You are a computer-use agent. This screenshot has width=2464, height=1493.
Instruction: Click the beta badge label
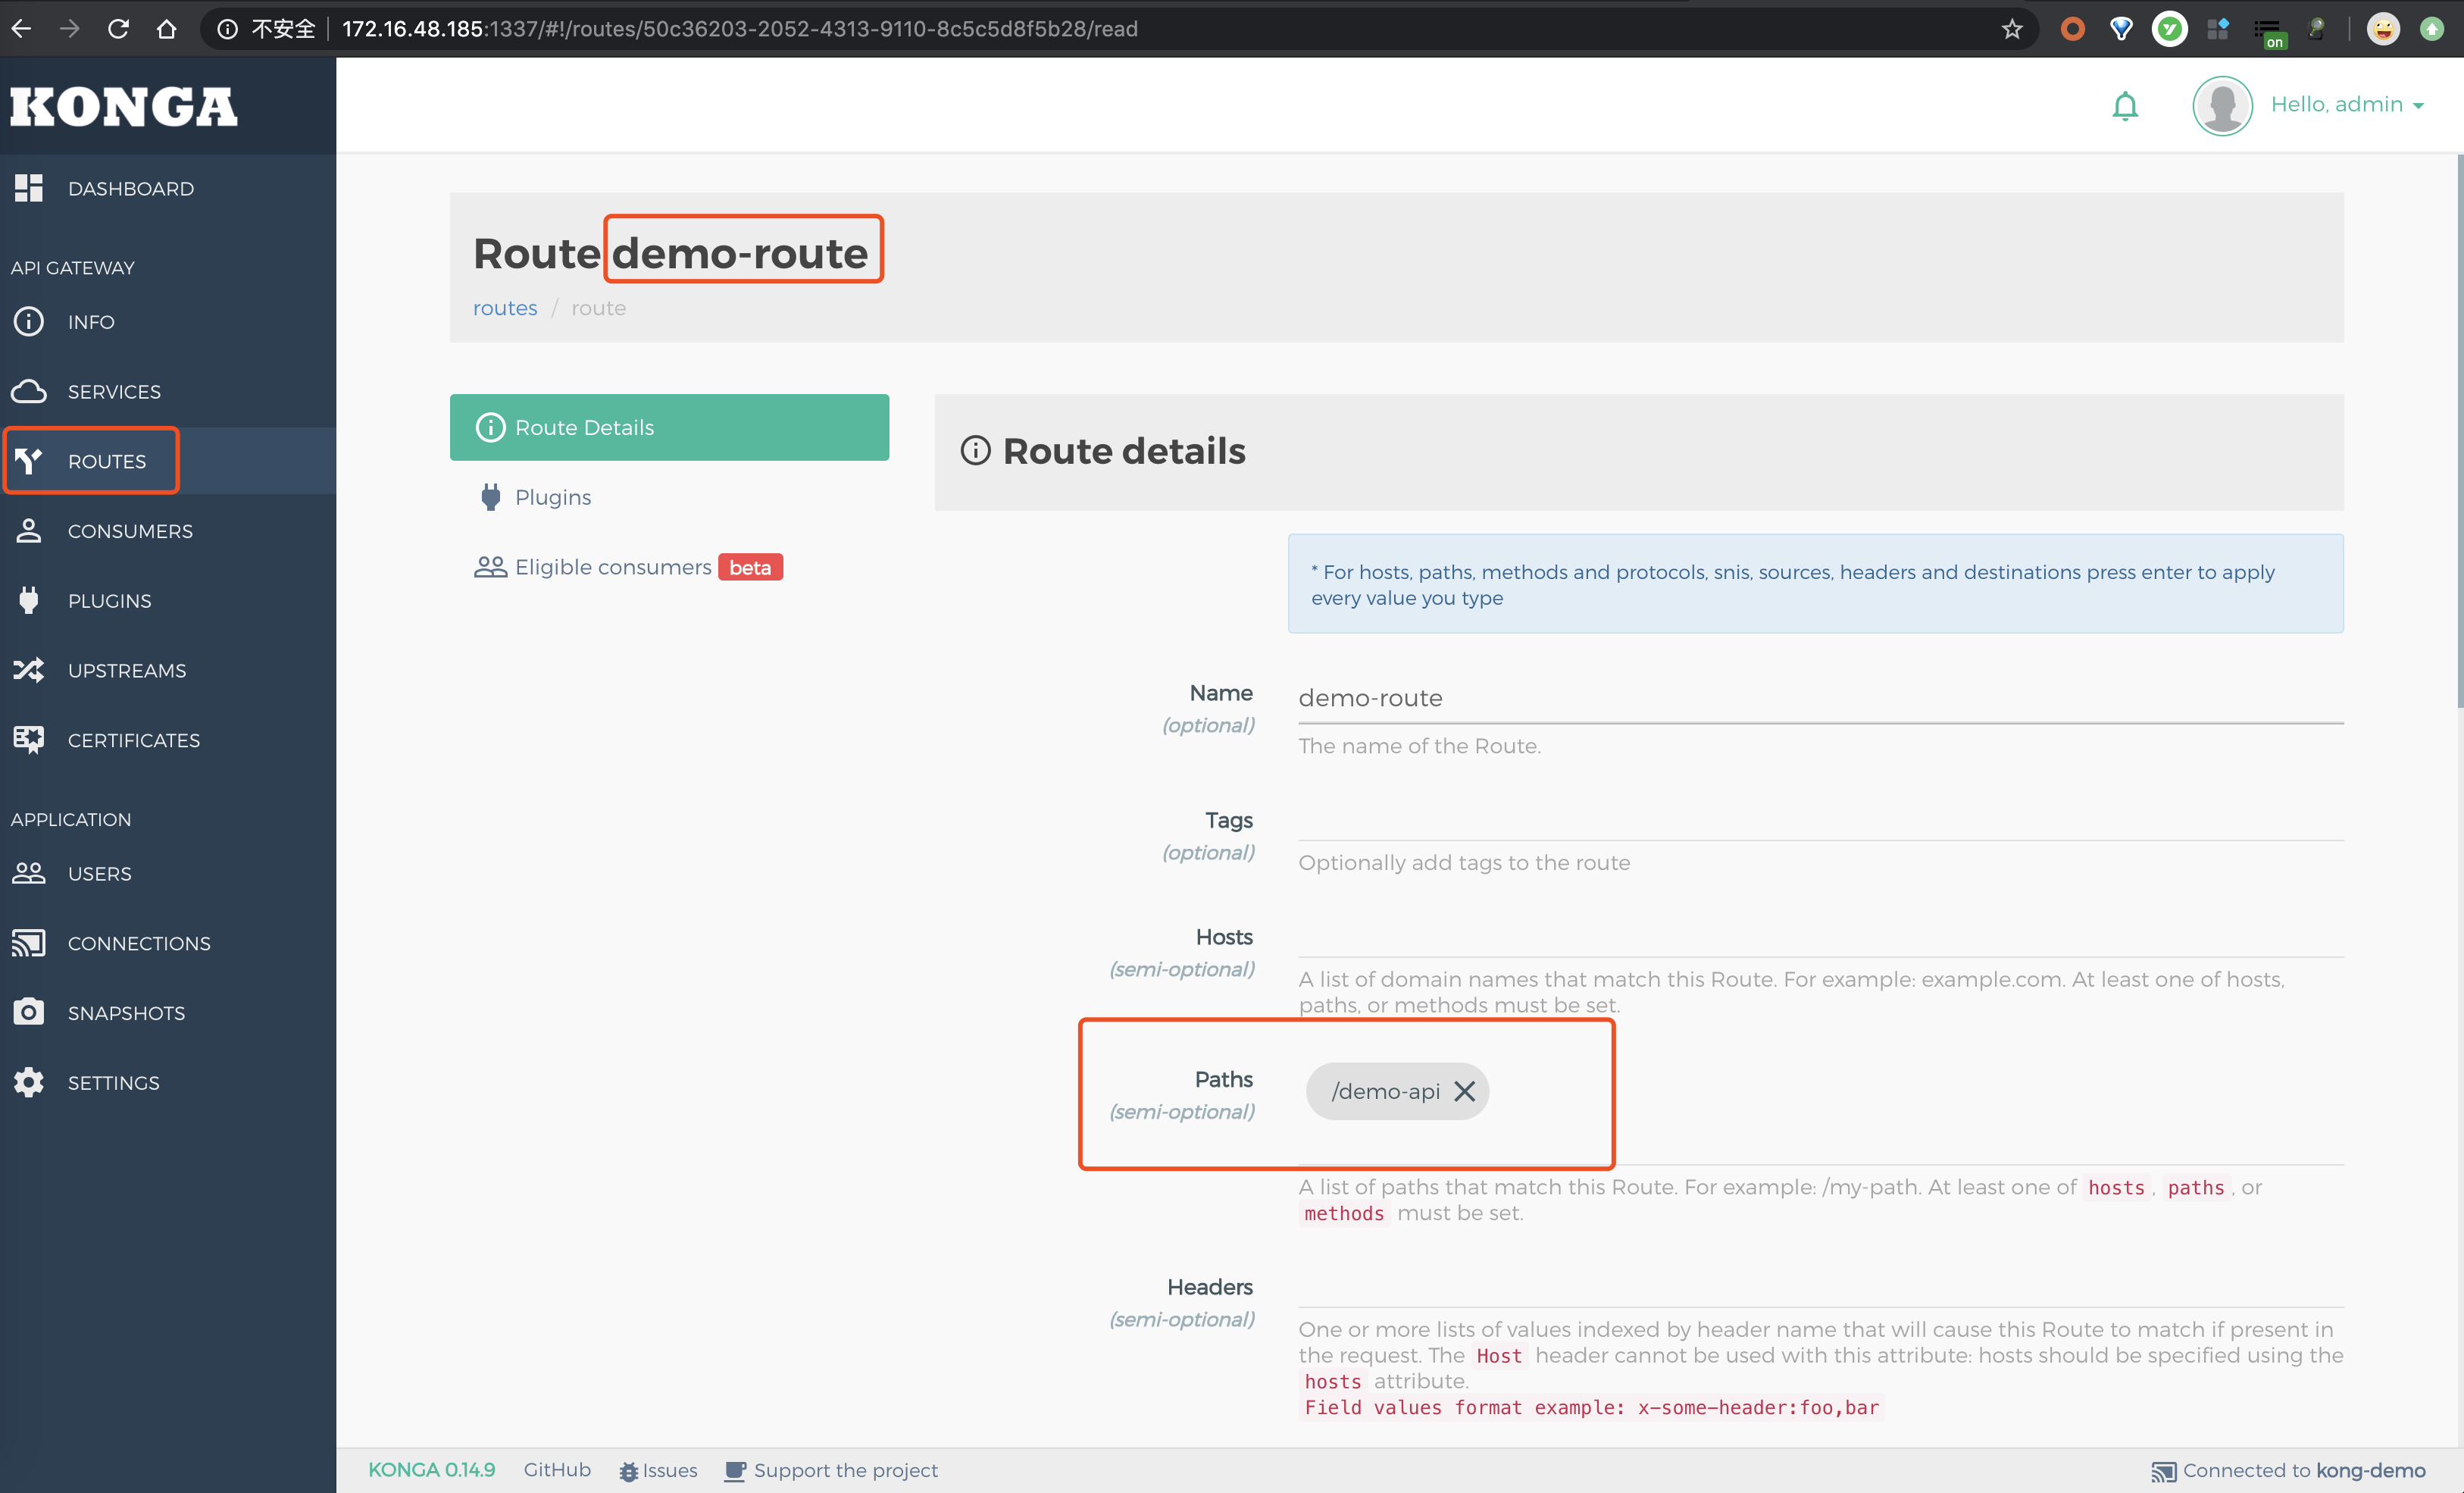tap(750, 567)
